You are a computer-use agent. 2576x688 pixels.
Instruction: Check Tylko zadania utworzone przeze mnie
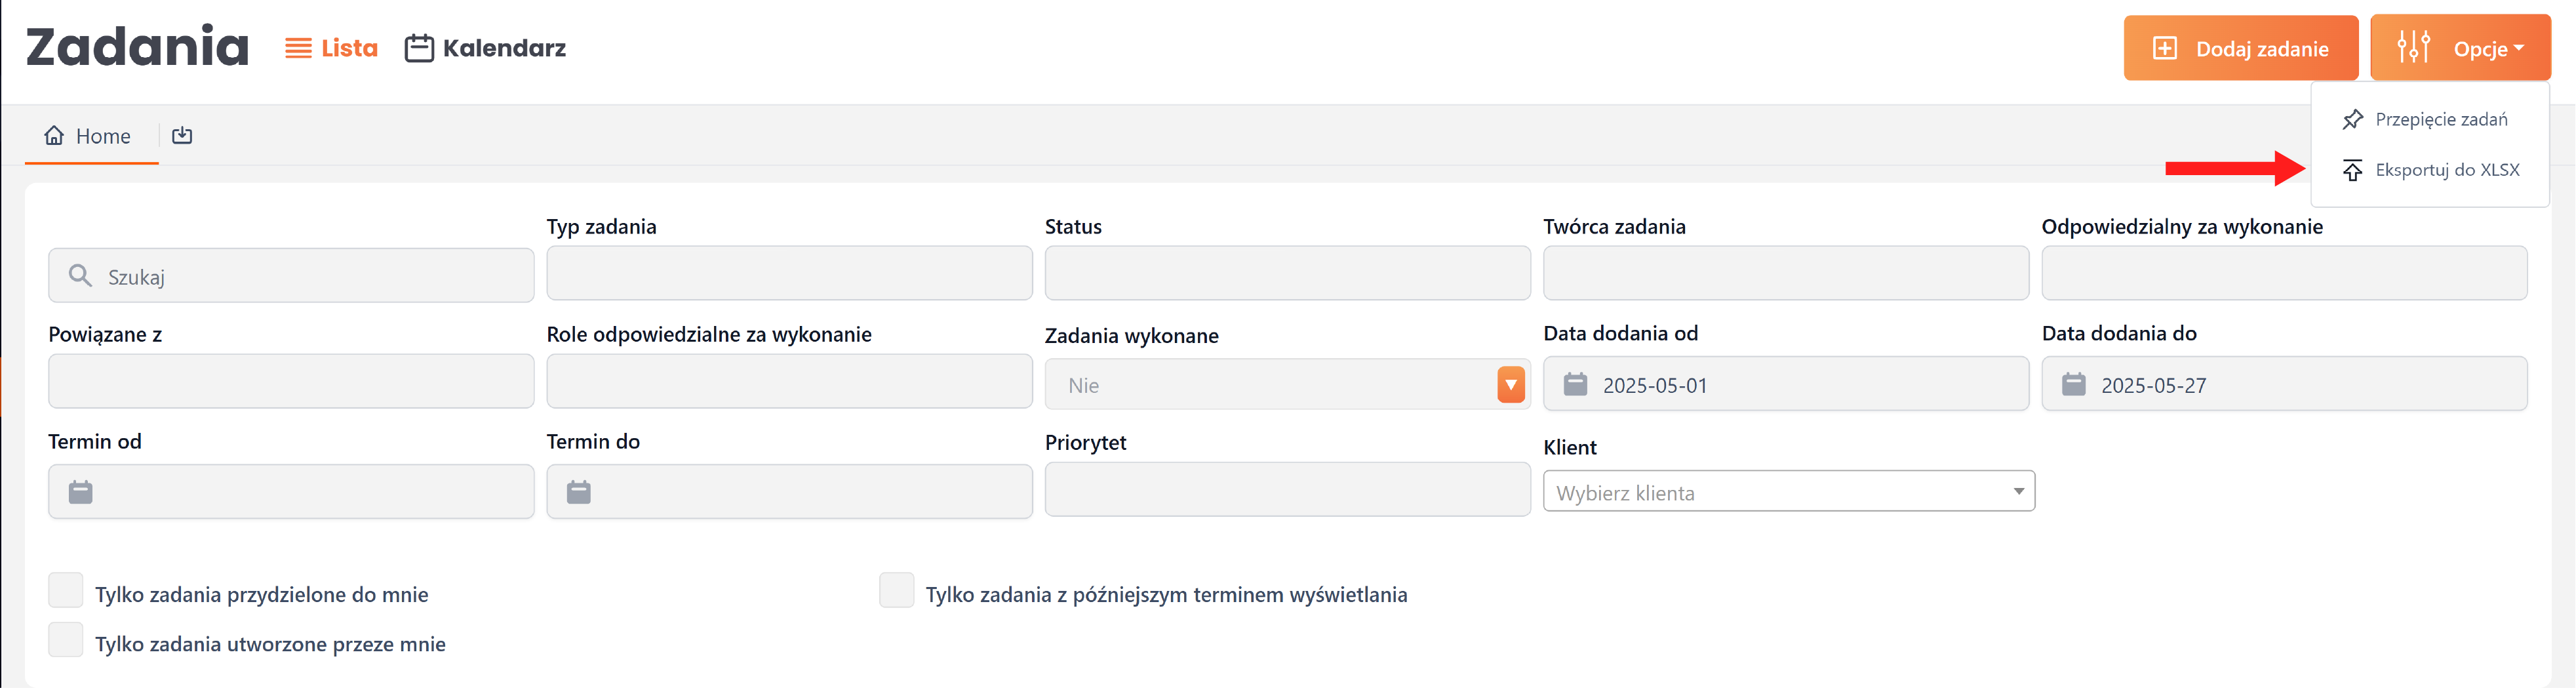(66, 640)
